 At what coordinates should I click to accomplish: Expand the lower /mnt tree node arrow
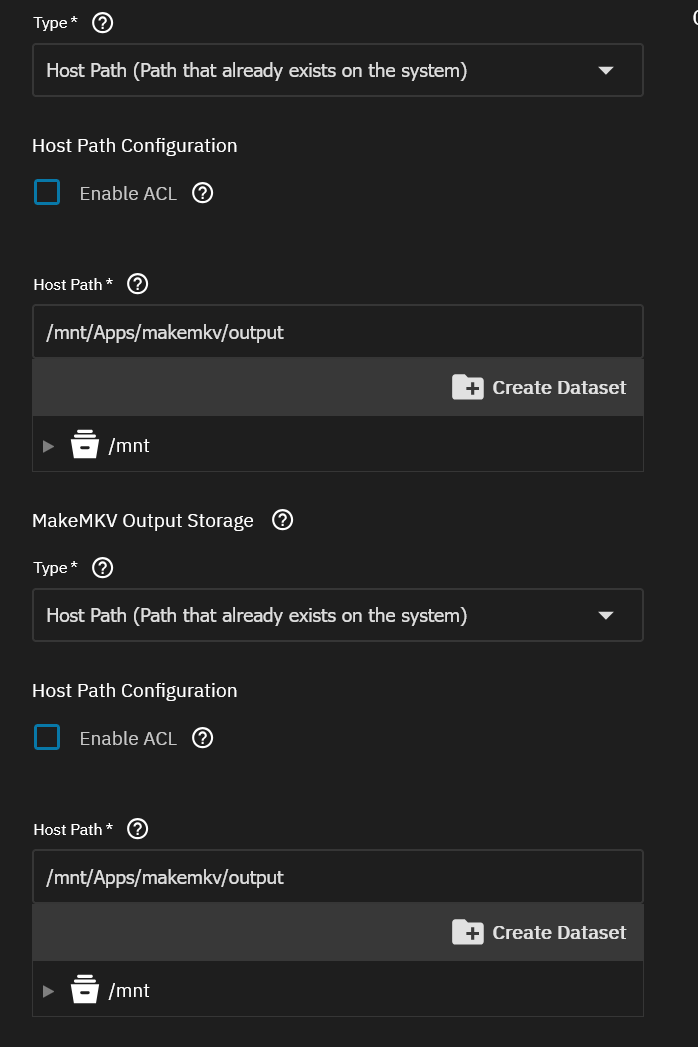[x=49, y=991]
